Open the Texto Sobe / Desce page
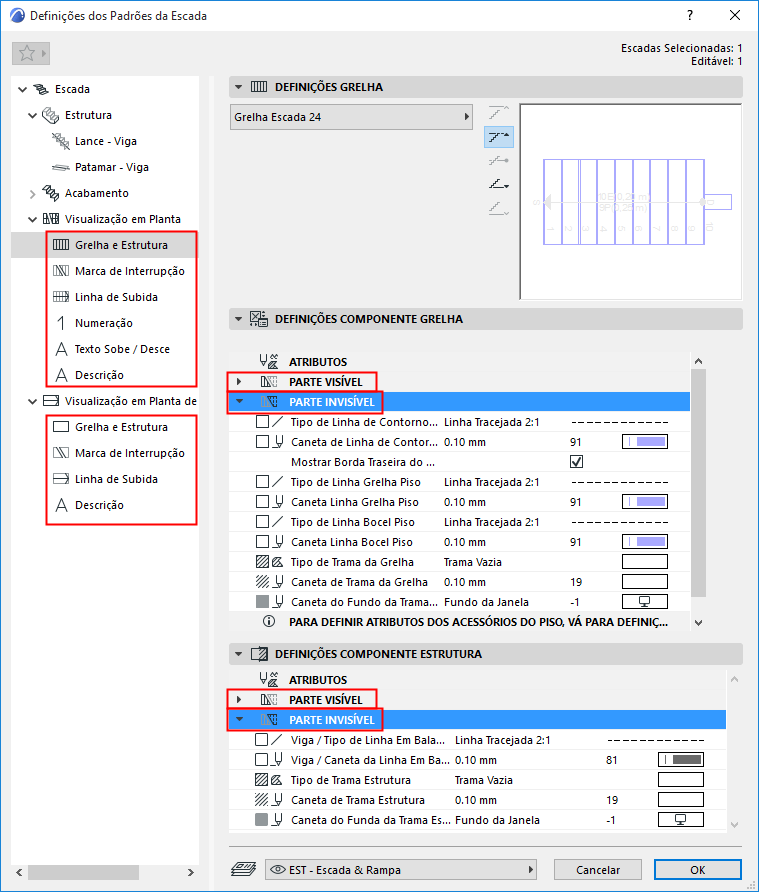This screenshot has width=759, height=892. 122,349
